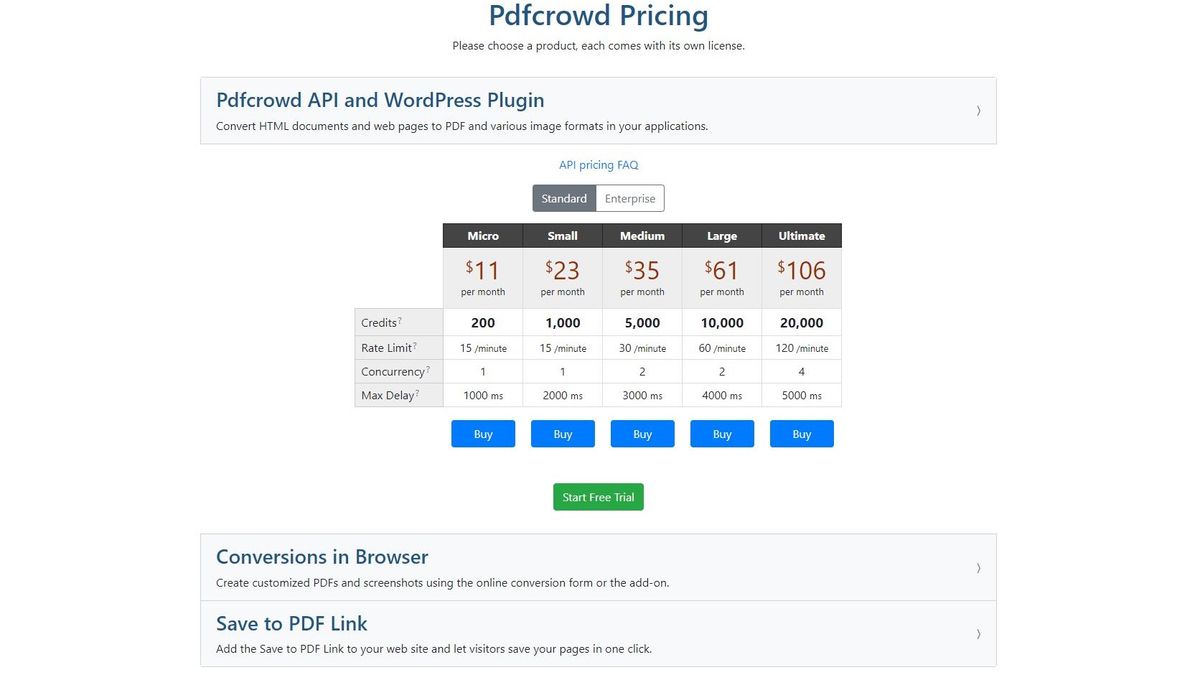Click the Ultimate plan price of $106
This screenshot has width=1200, height=675.
click(801, 269)
